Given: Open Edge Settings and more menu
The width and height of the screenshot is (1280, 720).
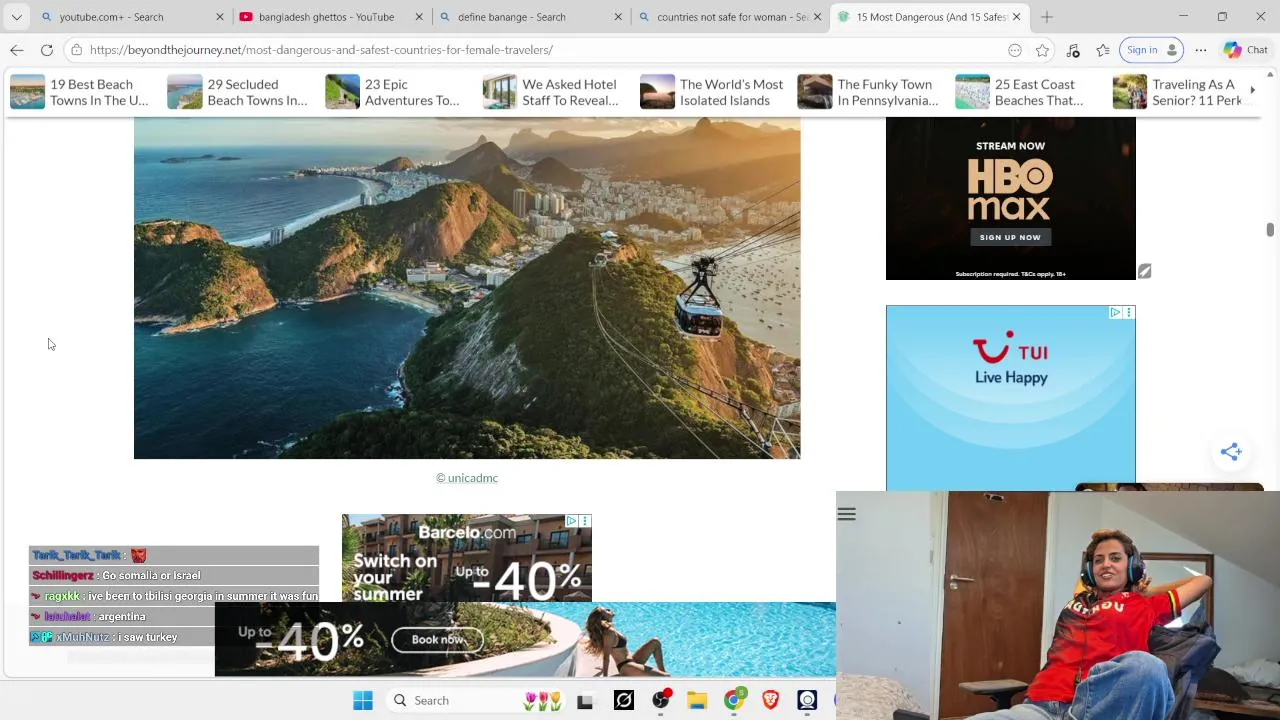Looking at the screenshot, I should pos(1201,50).
